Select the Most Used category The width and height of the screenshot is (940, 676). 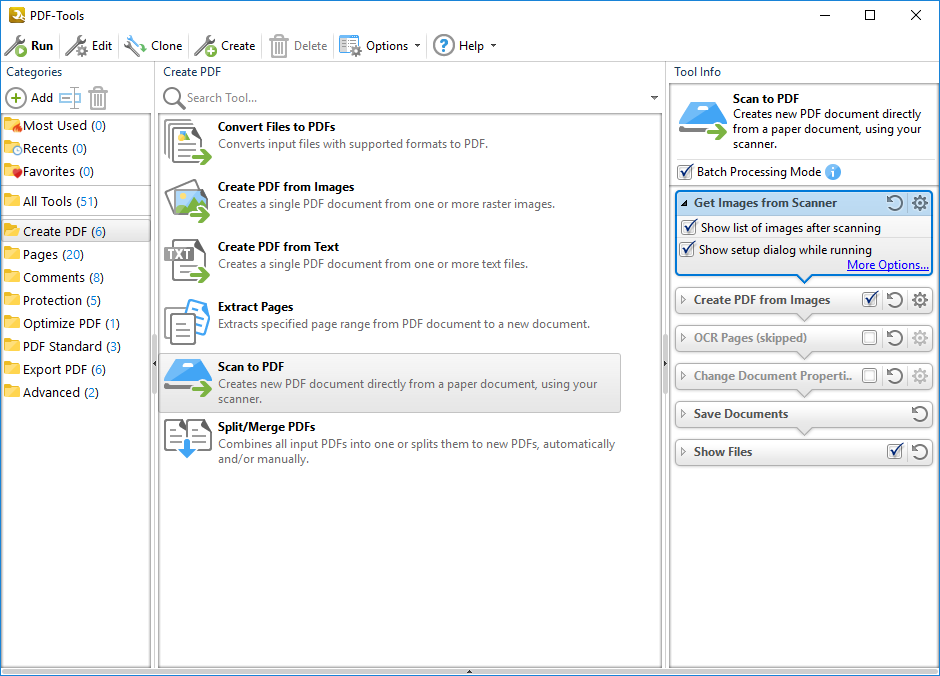click(x=76, y=125)
